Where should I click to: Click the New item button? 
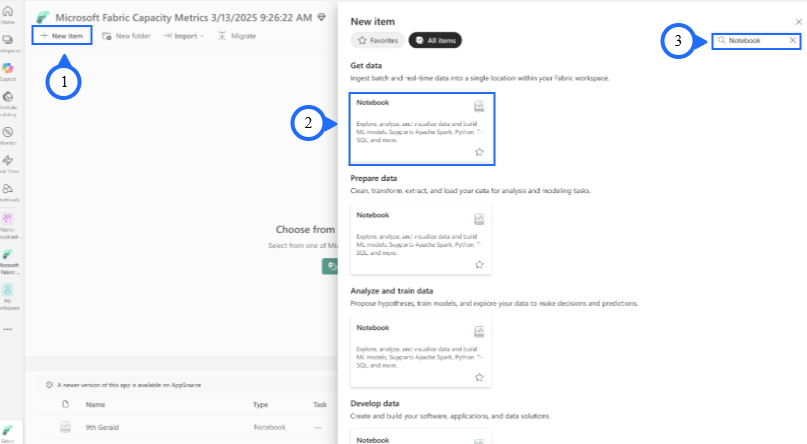(x=62, y=35)
